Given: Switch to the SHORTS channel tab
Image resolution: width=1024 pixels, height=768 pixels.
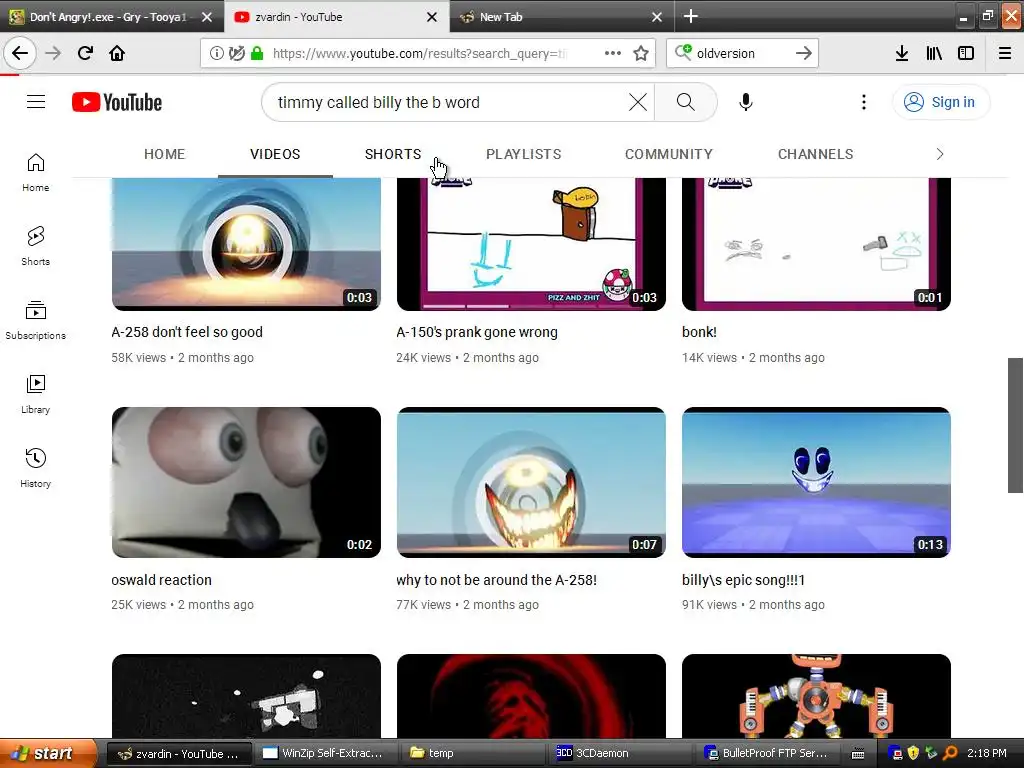Looking at the screenshot, I should [393, 154].
